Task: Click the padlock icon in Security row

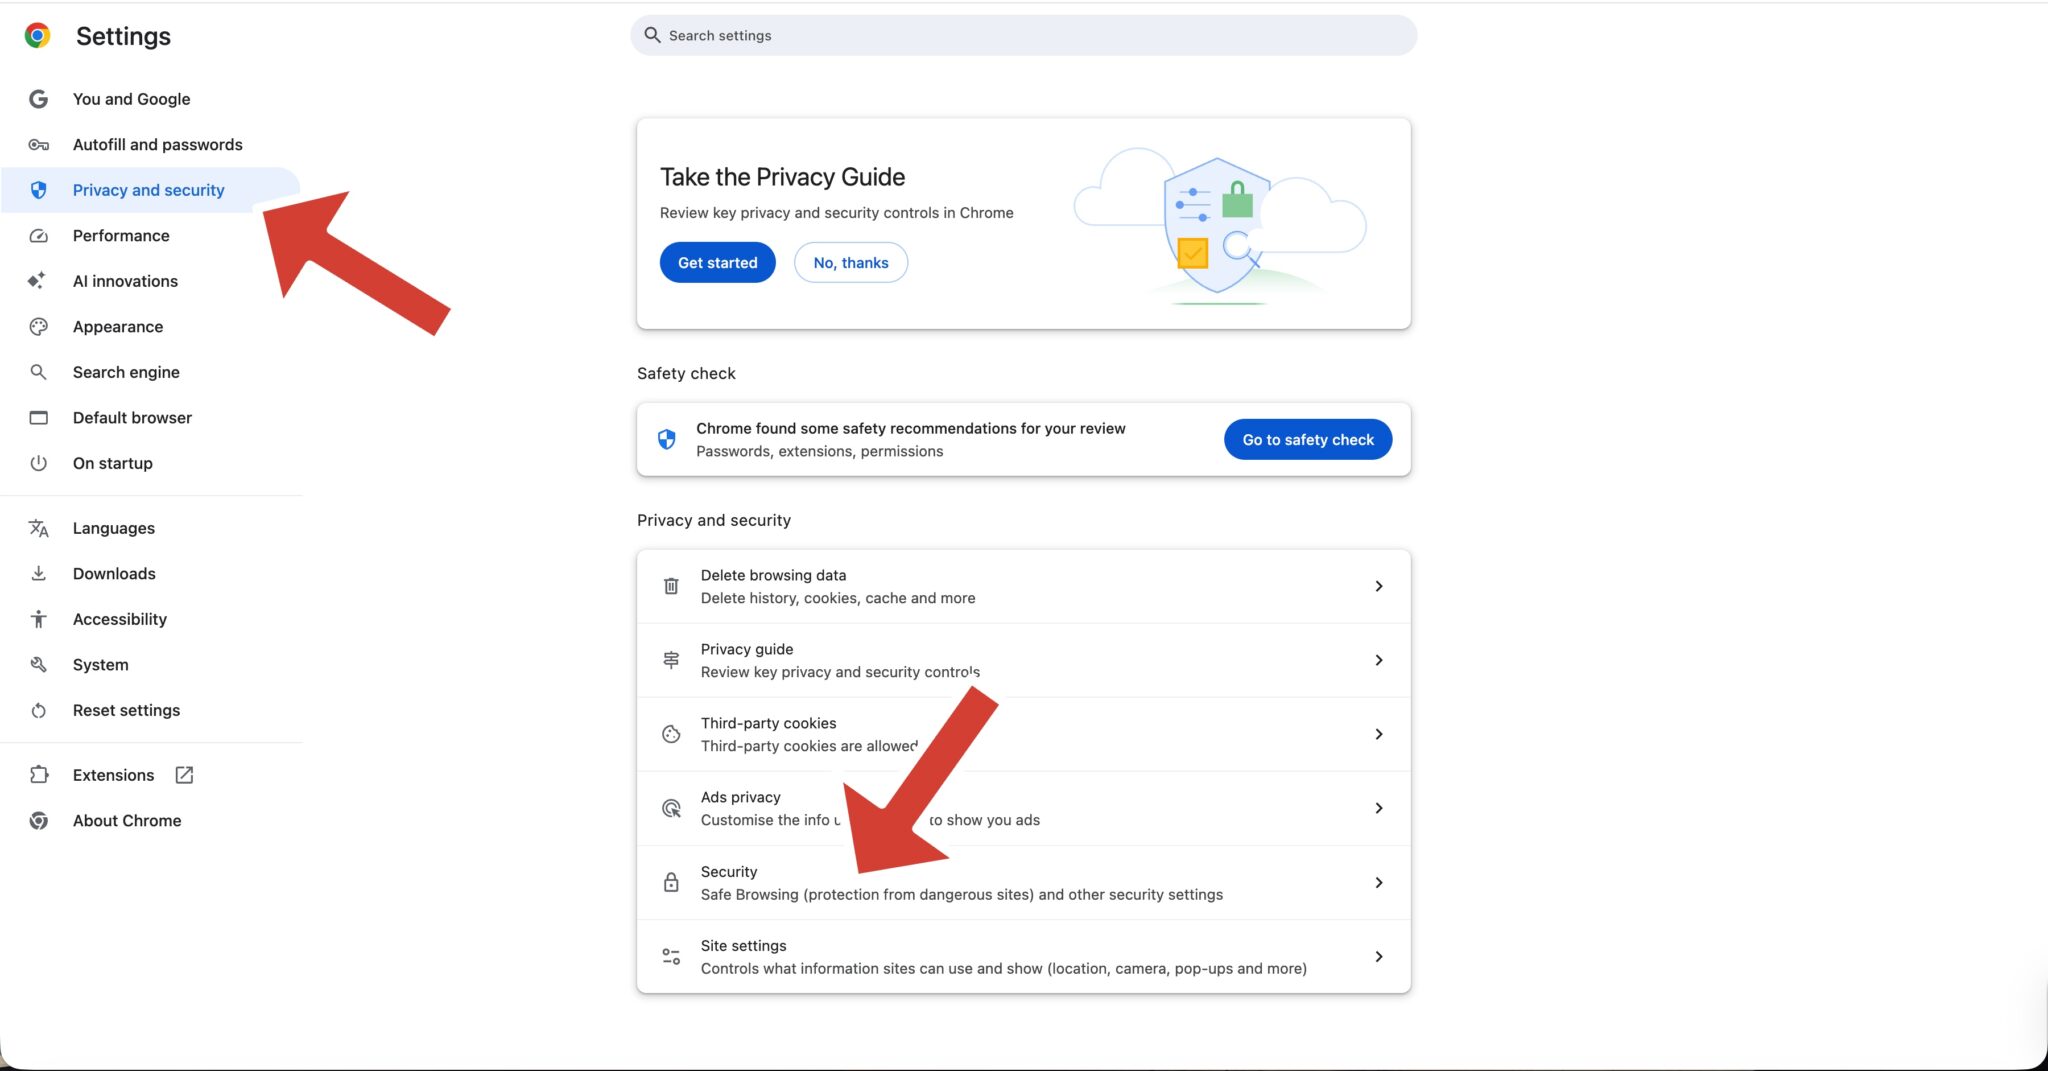Action: (x=671, y=882)
